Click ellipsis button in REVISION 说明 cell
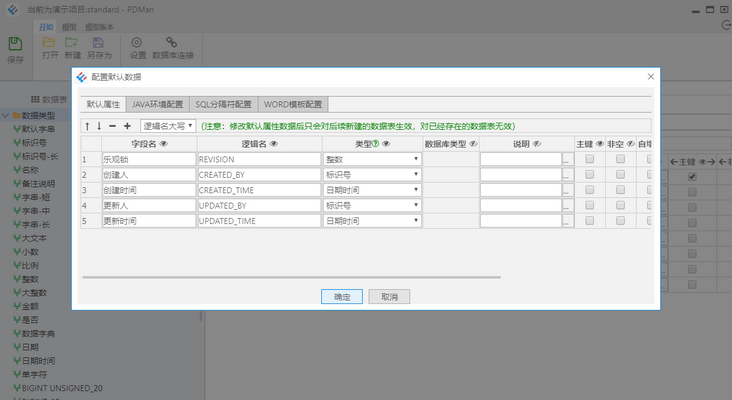The height and width of the screenshot is (400, 732). pyautogui.click(x=567, y=159)
